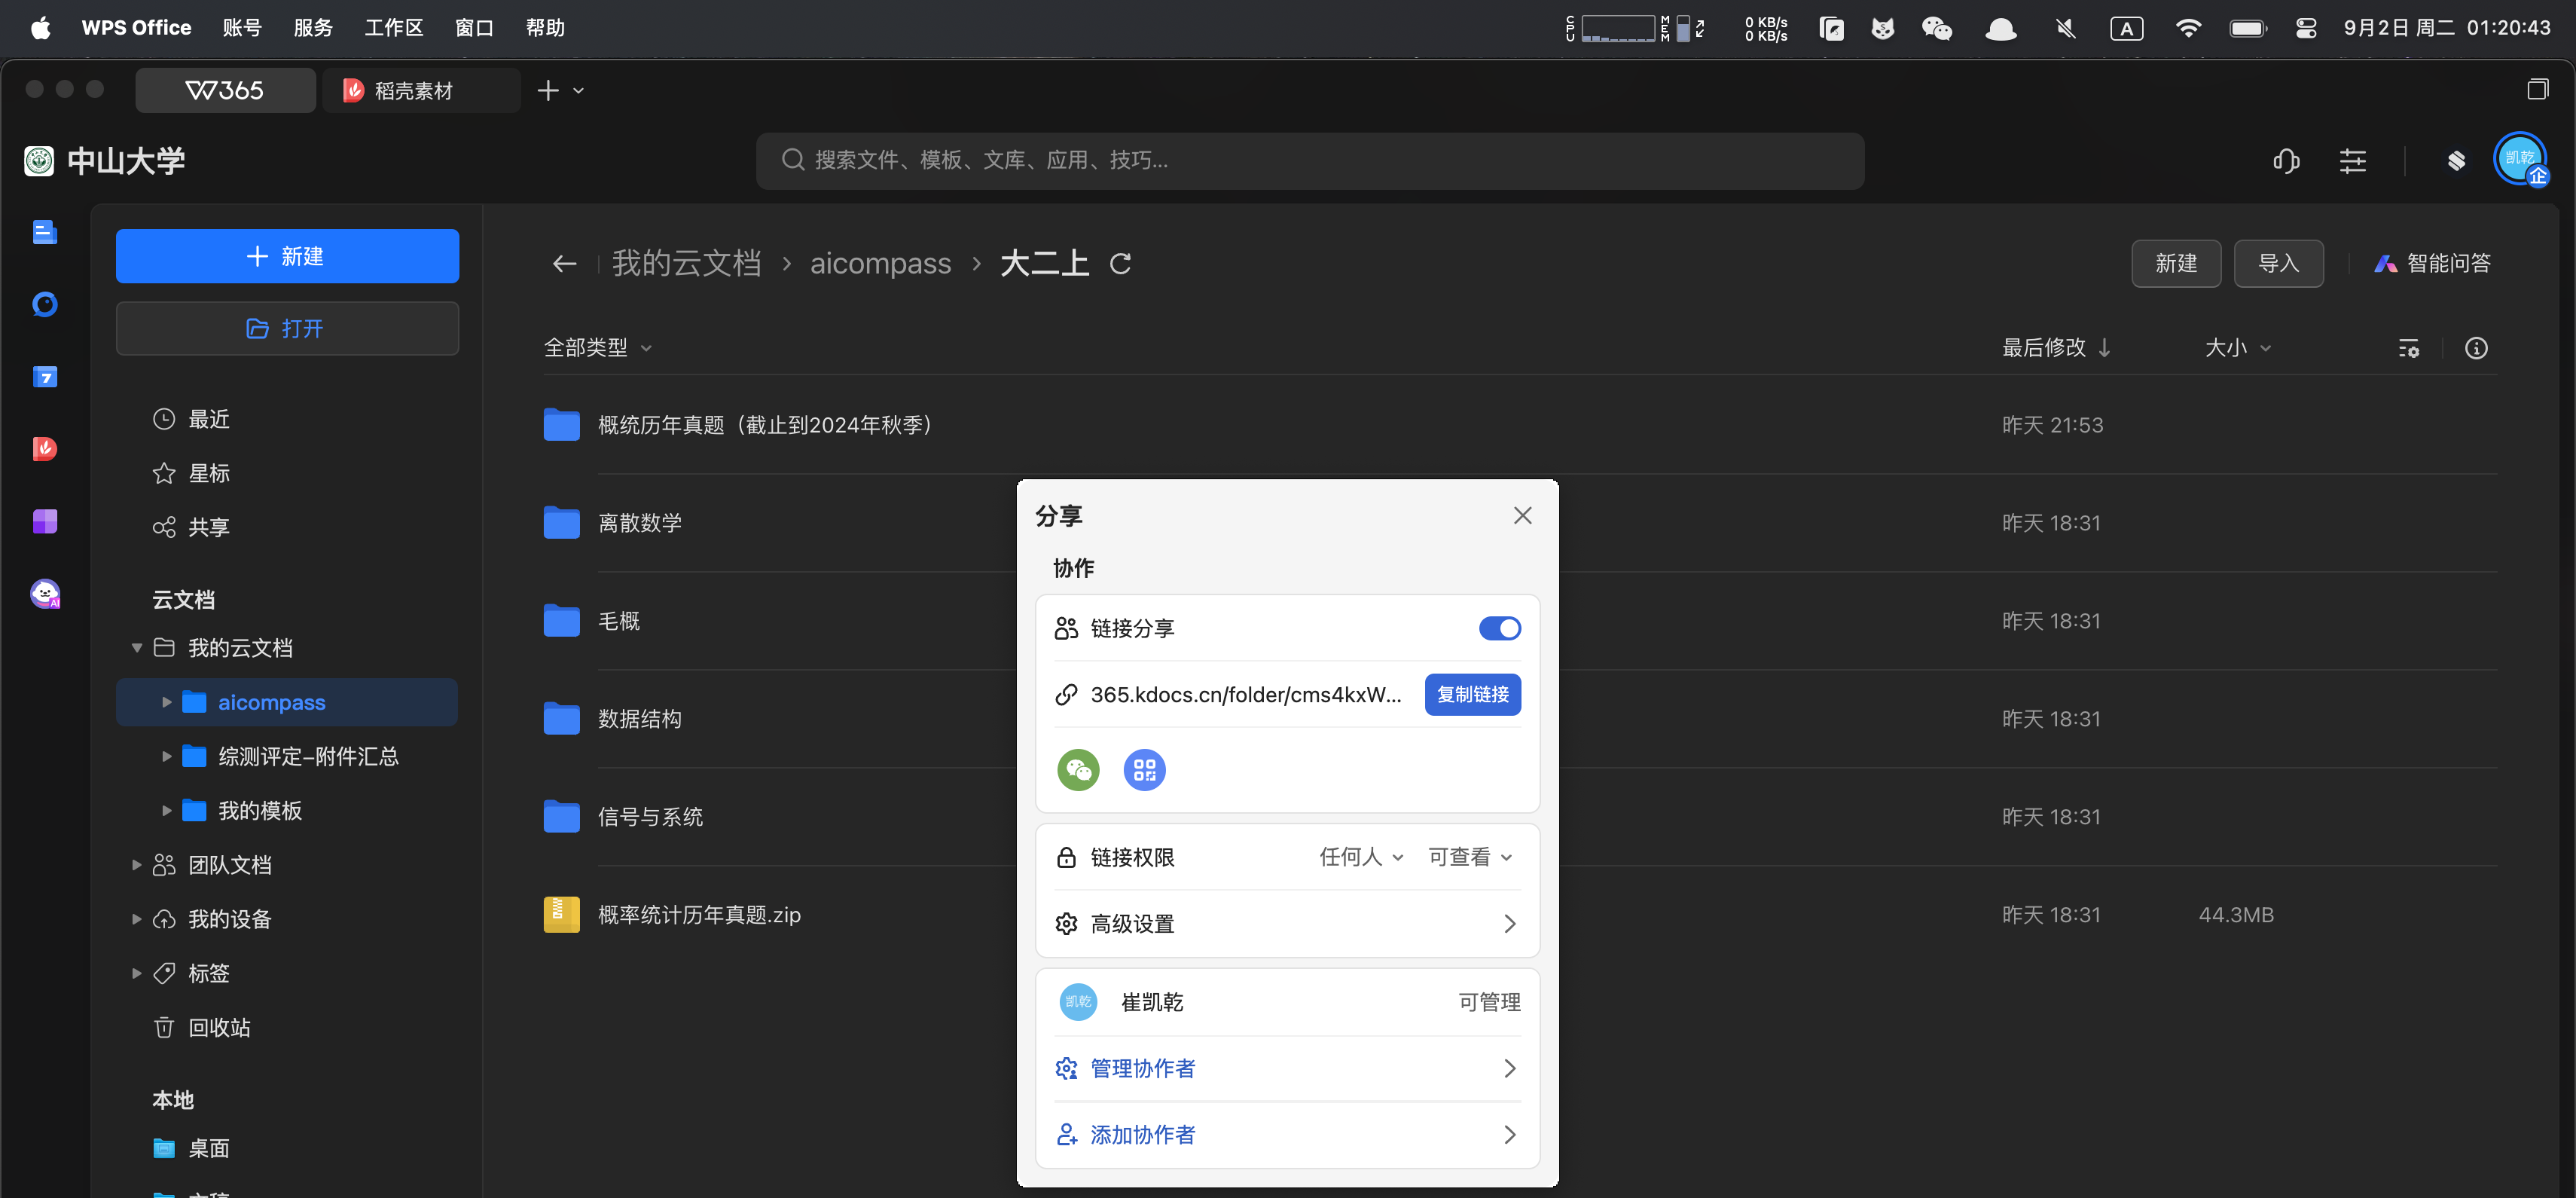Click the 打开 button
This screenshot has height=1198, width=2576.
pyautogui.click(x=287, y=328)
